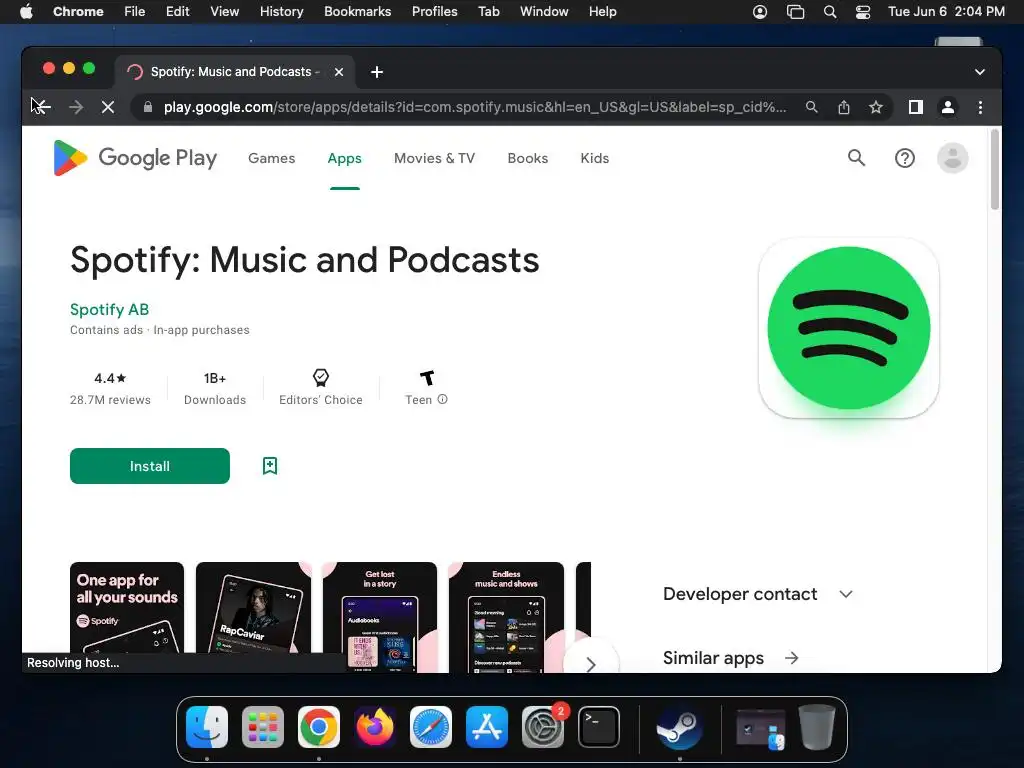Open Control Center in menu bar
1024x768 pixels.
click(863, 12)
